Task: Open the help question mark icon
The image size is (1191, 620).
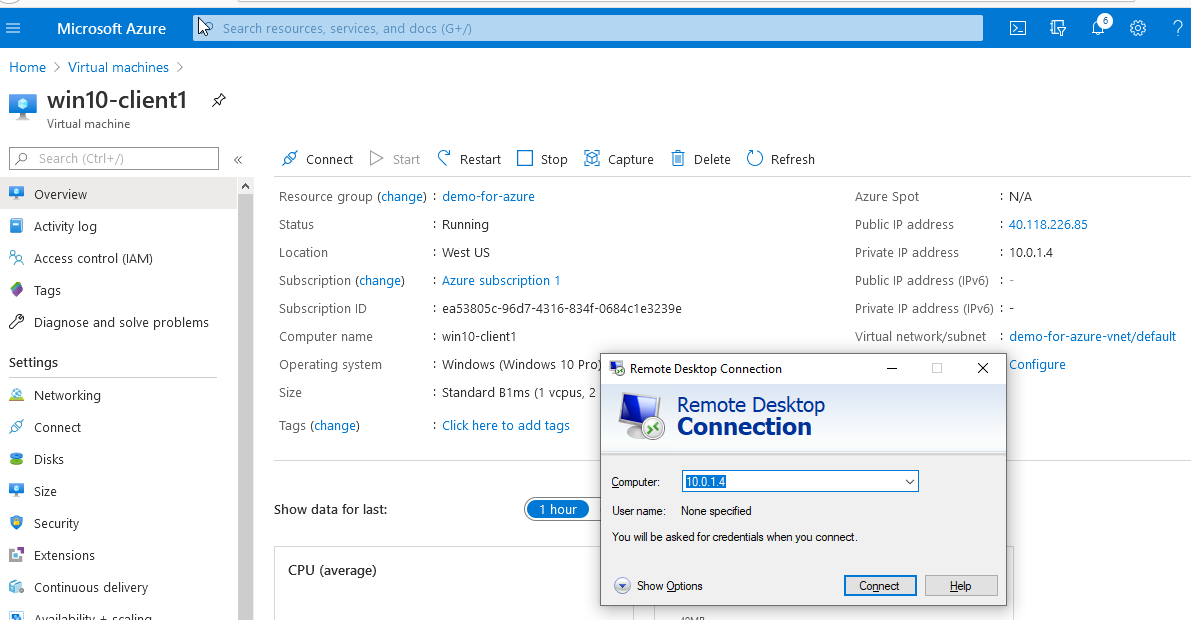Action: coord(1177,29)
